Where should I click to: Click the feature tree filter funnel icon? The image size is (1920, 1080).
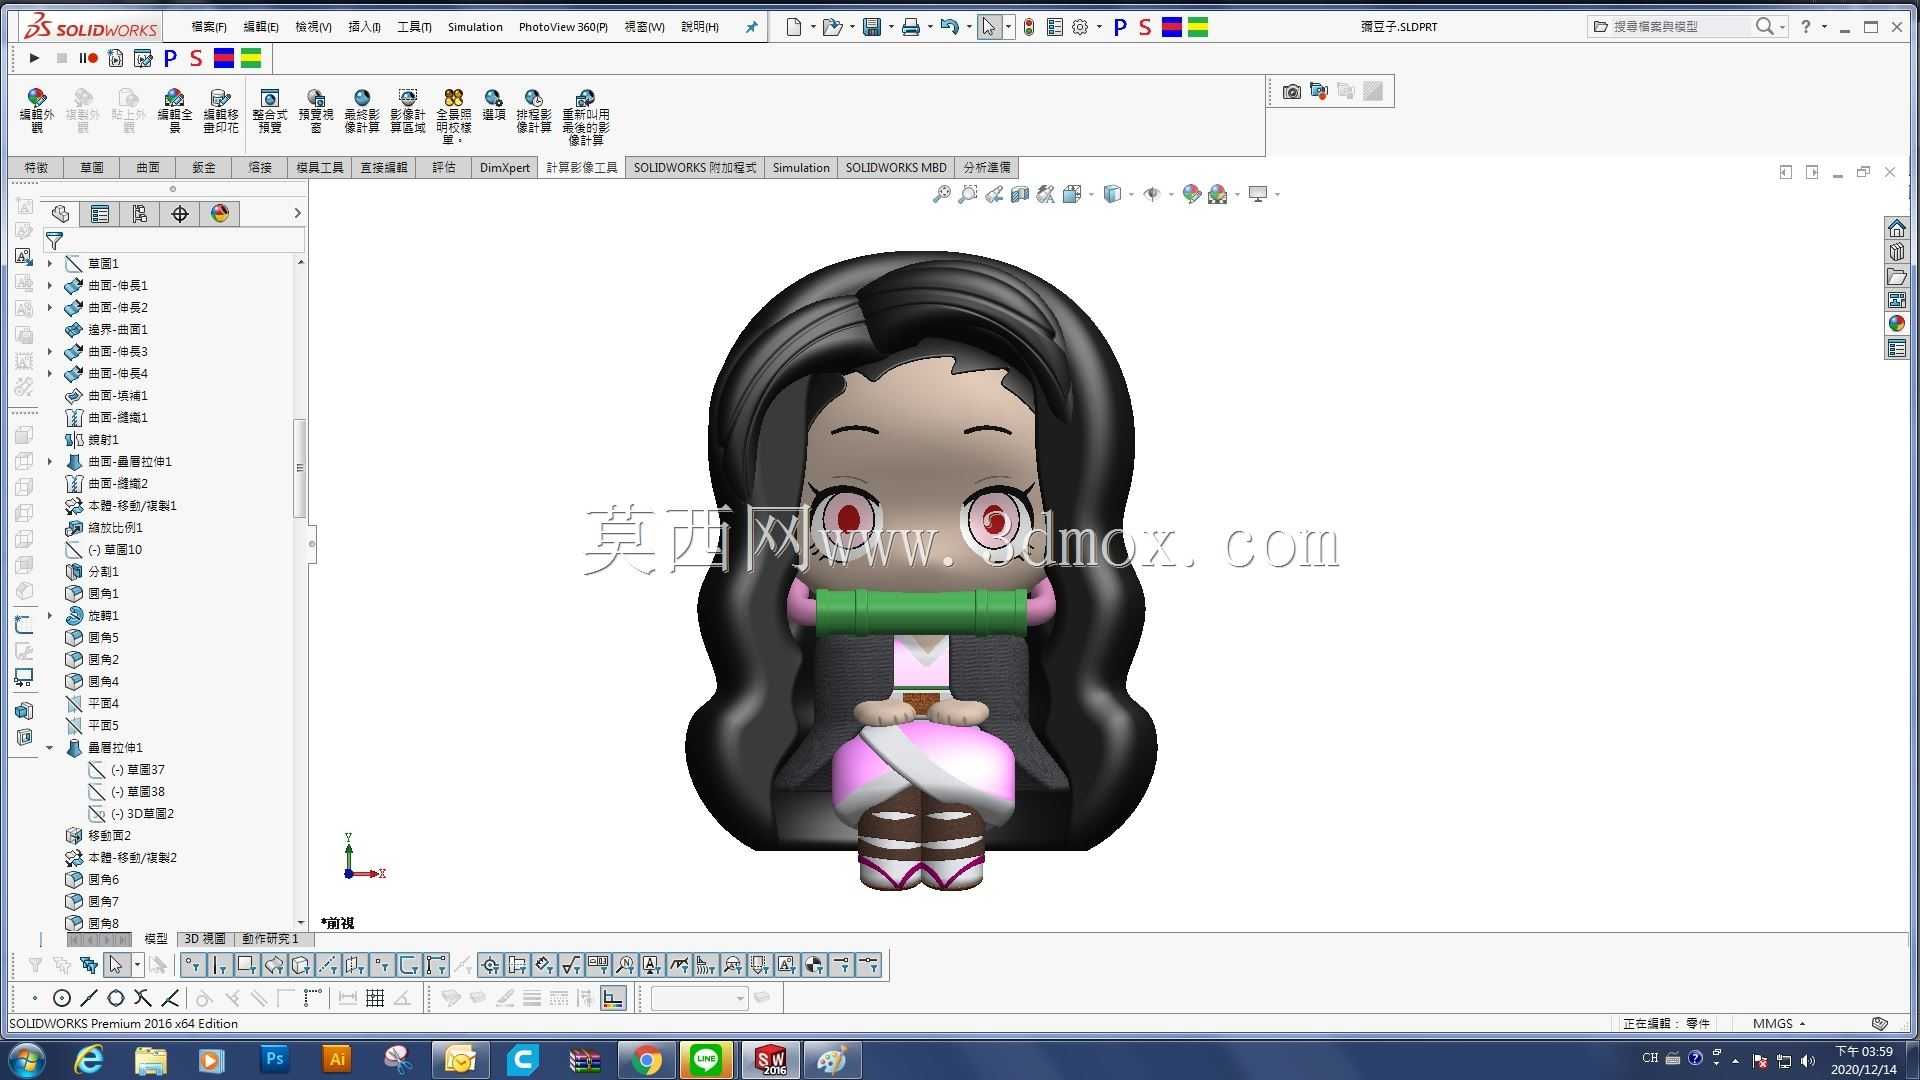coord(55,240)
